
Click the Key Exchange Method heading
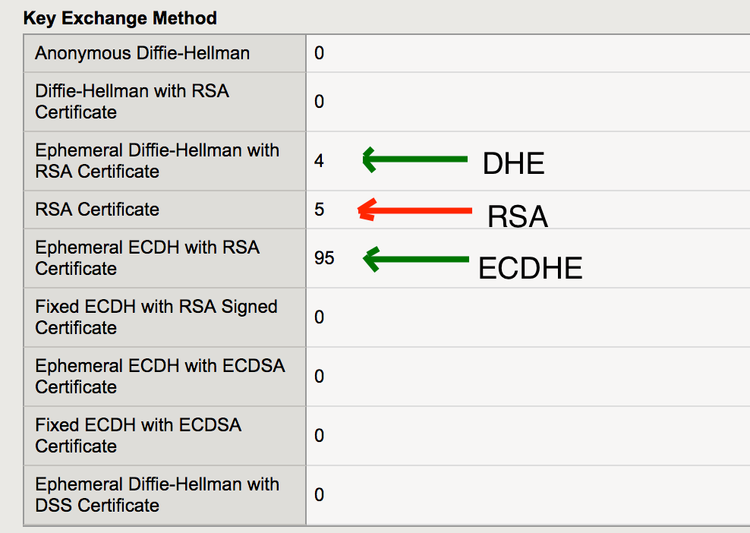click(120, 18)
